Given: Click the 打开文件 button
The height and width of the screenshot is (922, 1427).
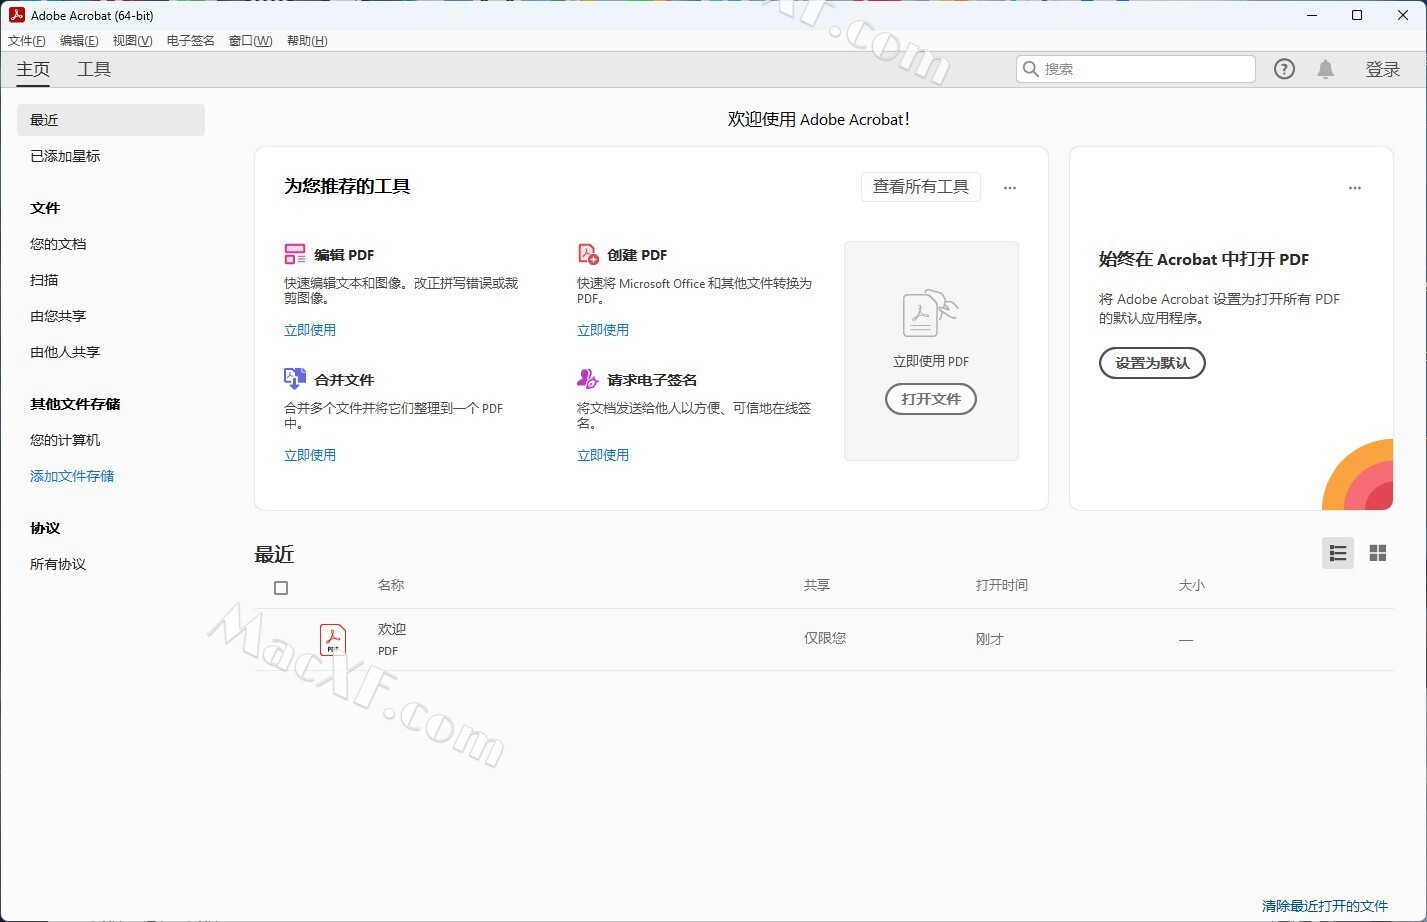Looking at the screenshot, I should click(931, 399).
